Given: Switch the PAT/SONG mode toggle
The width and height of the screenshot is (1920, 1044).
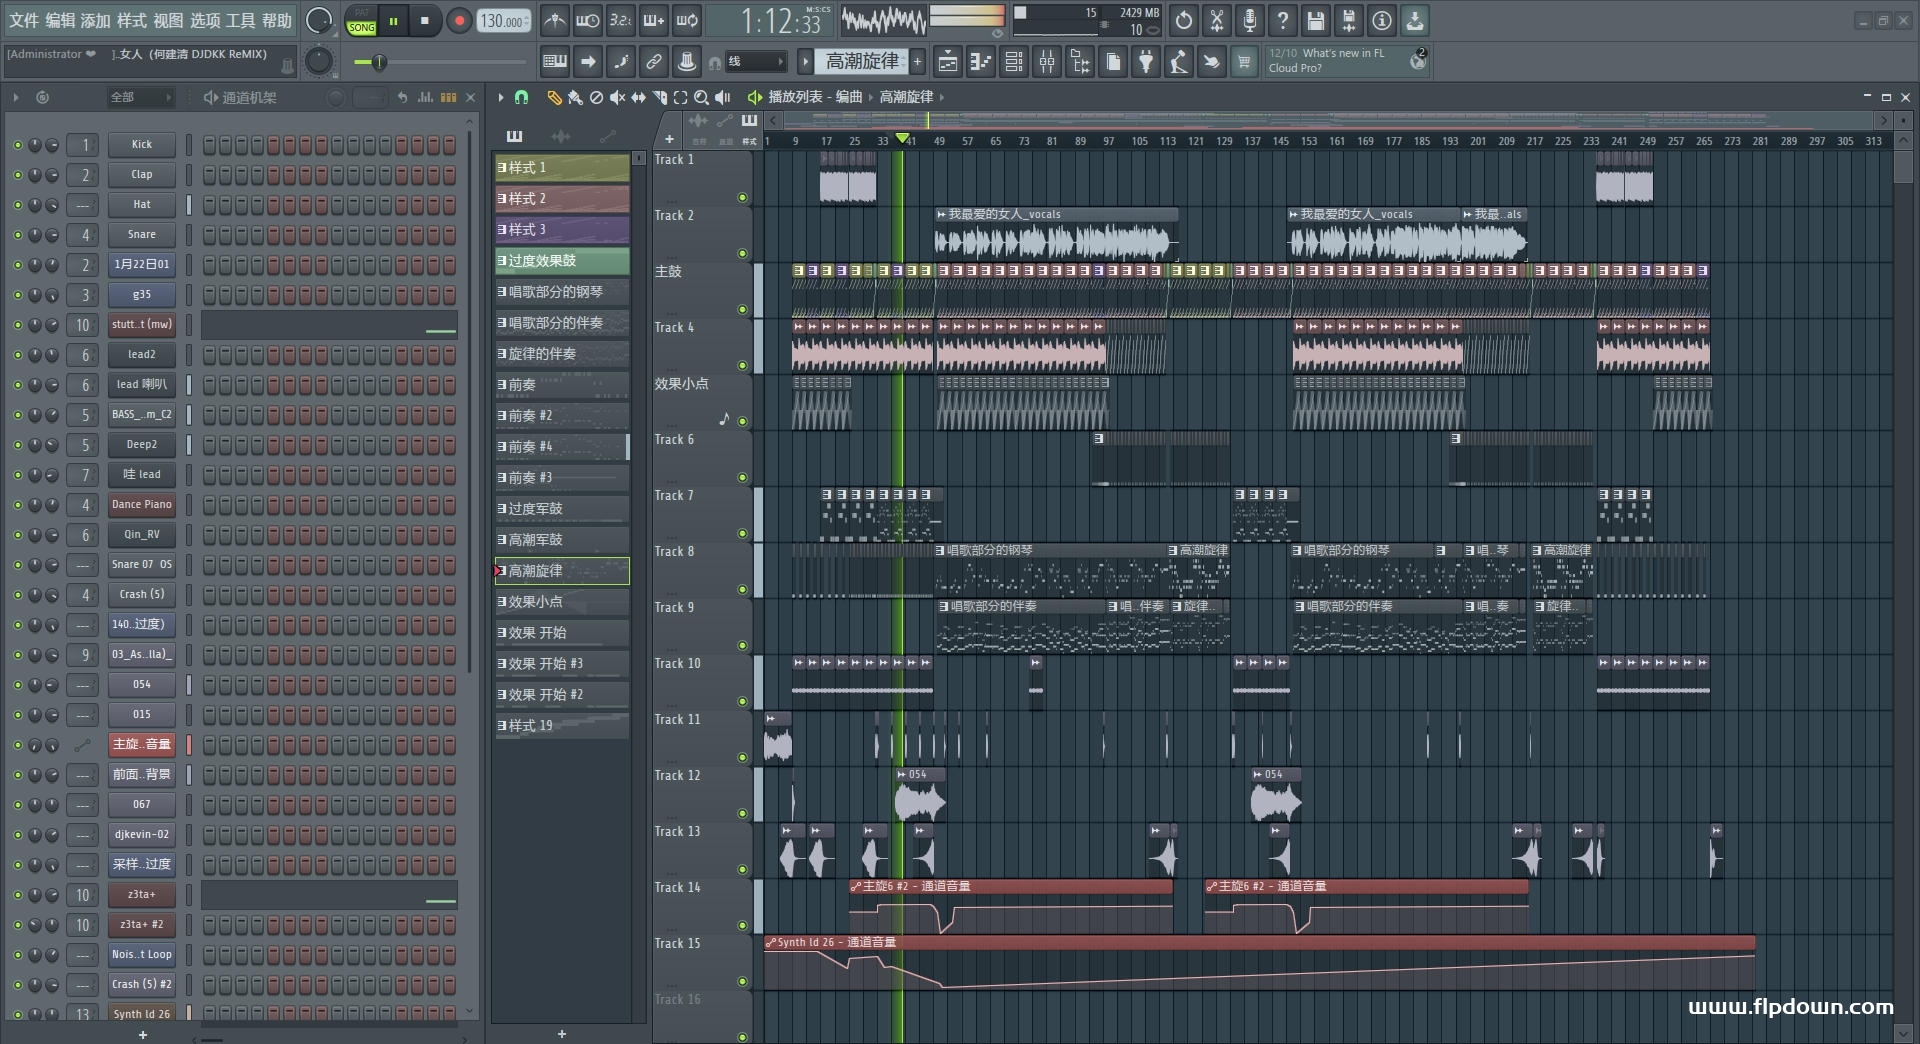Looking at the screenshot, I should 361,21.
